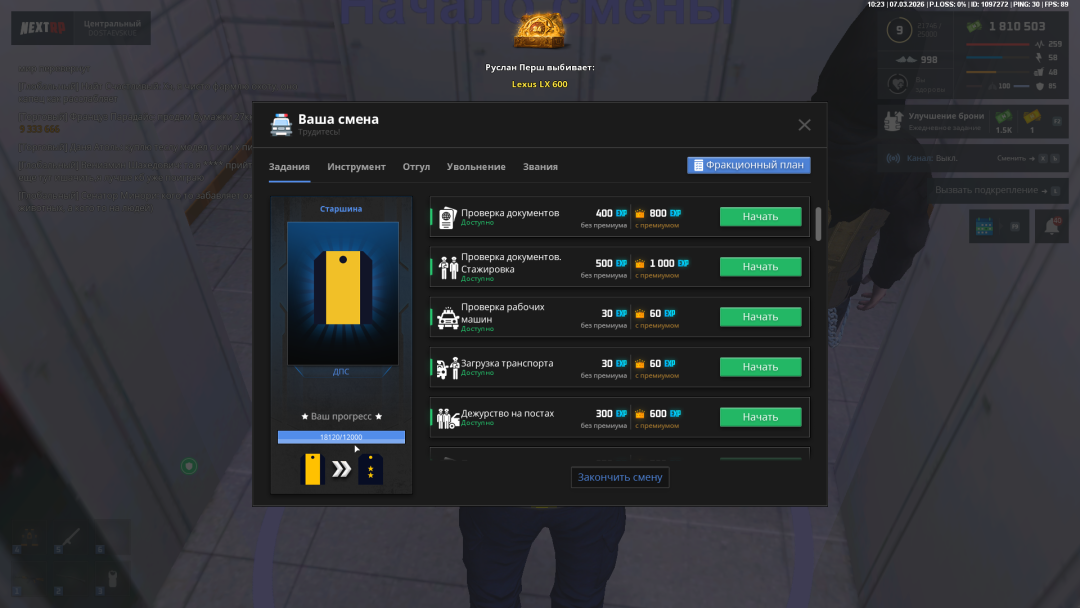This screenshot has width=1080, height=608.
Task: Open the notifications bell with 40 badge
Action: coord(1051,227)
